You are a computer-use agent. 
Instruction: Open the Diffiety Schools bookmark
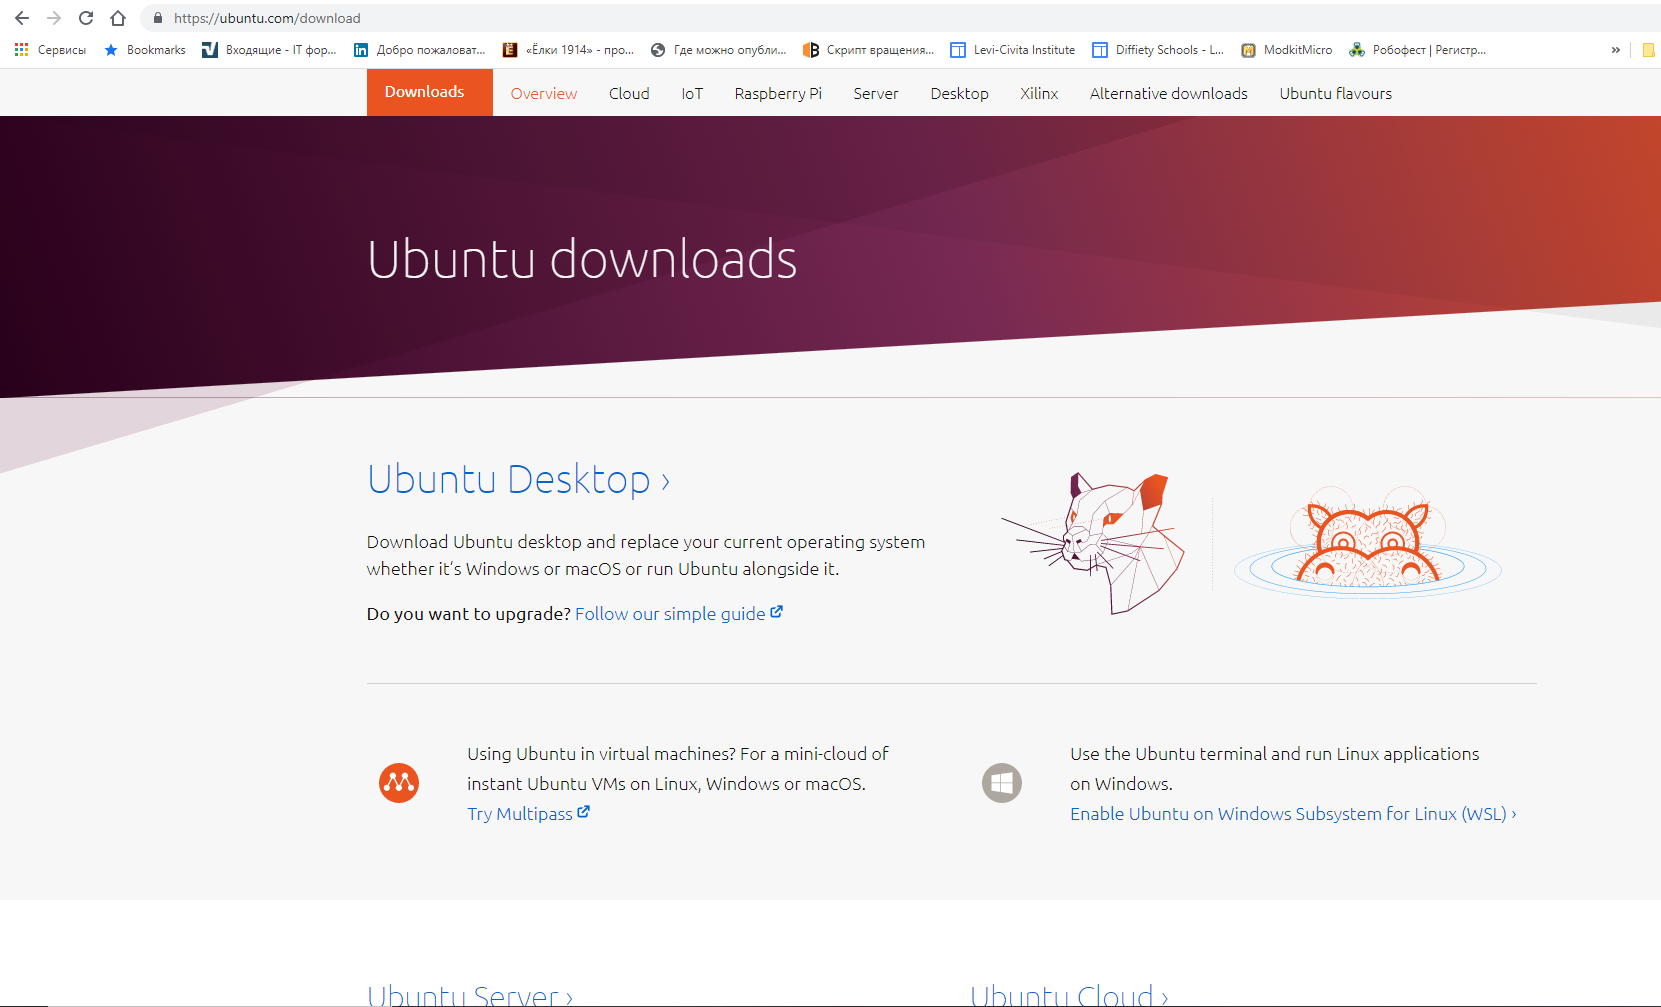coord(1158,50)
